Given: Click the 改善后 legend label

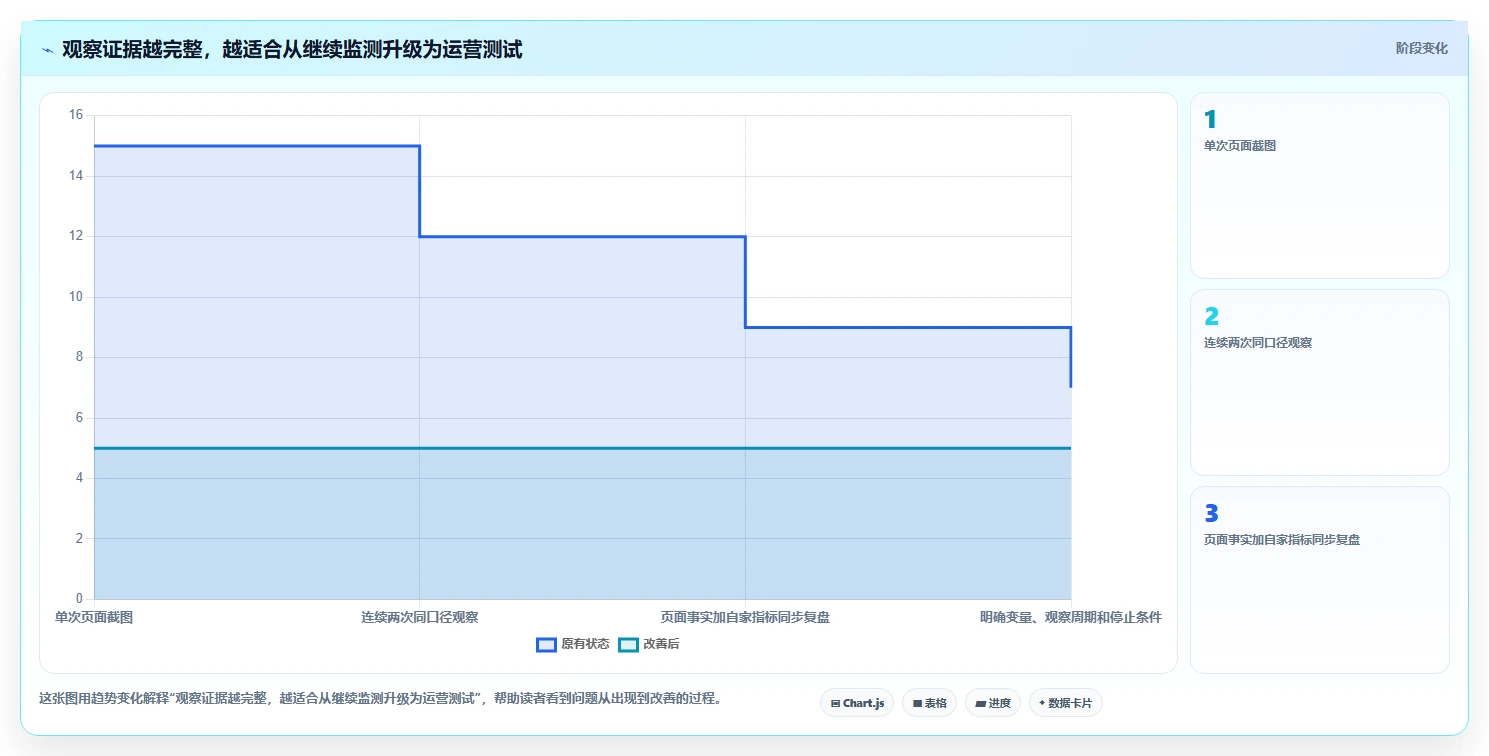Looking at the screenshot, I should 661,644.
